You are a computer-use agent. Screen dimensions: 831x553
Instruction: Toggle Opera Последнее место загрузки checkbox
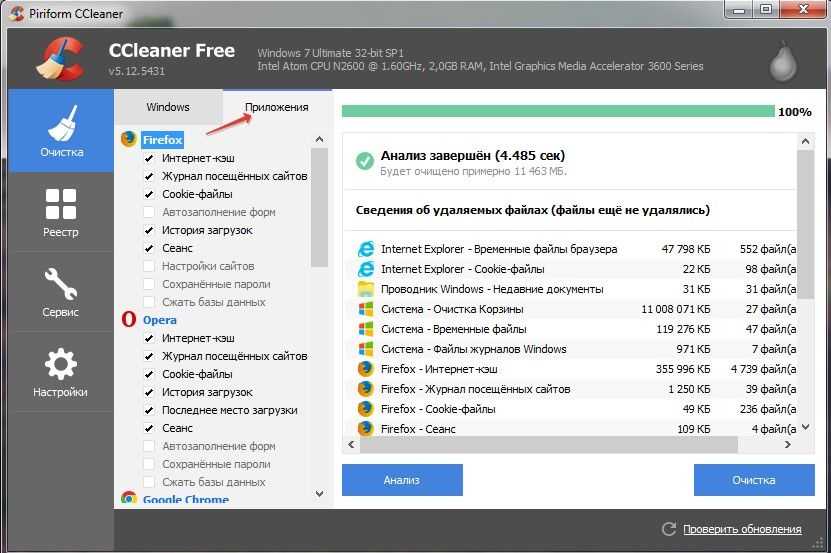tap(149, 410)
